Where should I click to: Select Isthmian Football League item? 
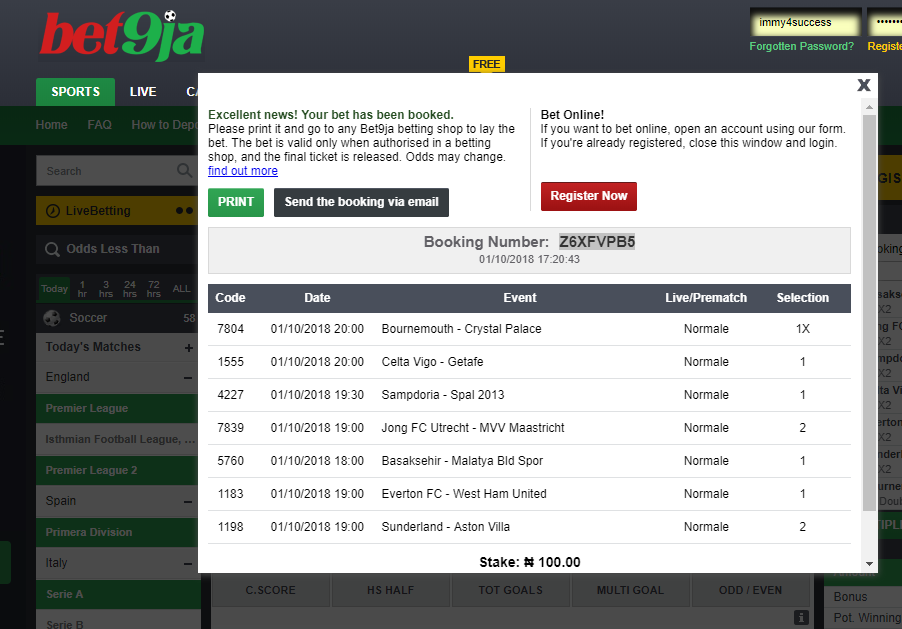[117, 439]
